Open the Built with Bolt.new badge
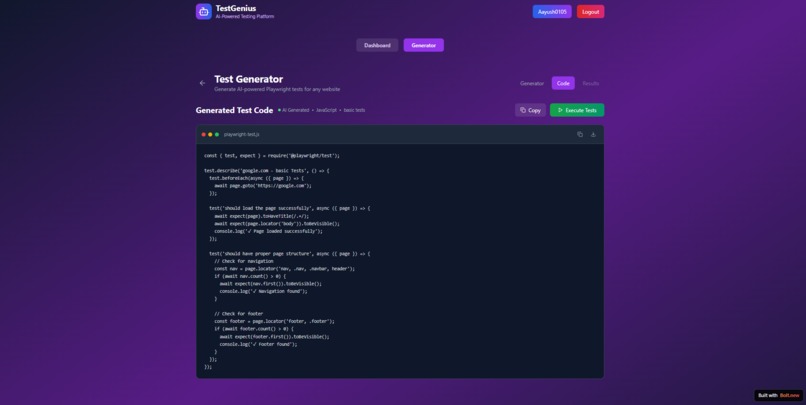 tap(779, 395)
